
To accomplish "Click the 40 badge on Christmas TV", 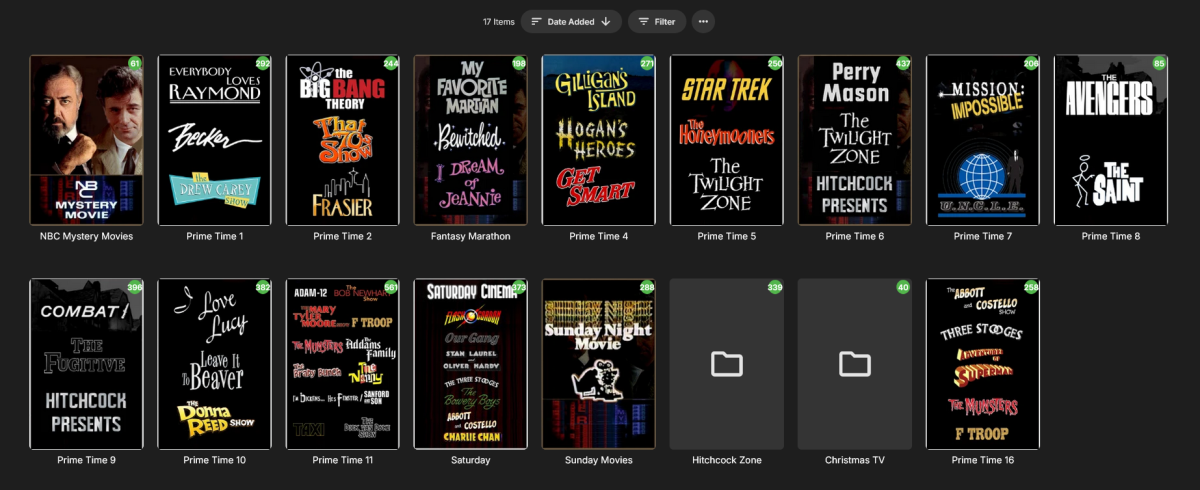I will pyautogui.click(x=903, y=287).
